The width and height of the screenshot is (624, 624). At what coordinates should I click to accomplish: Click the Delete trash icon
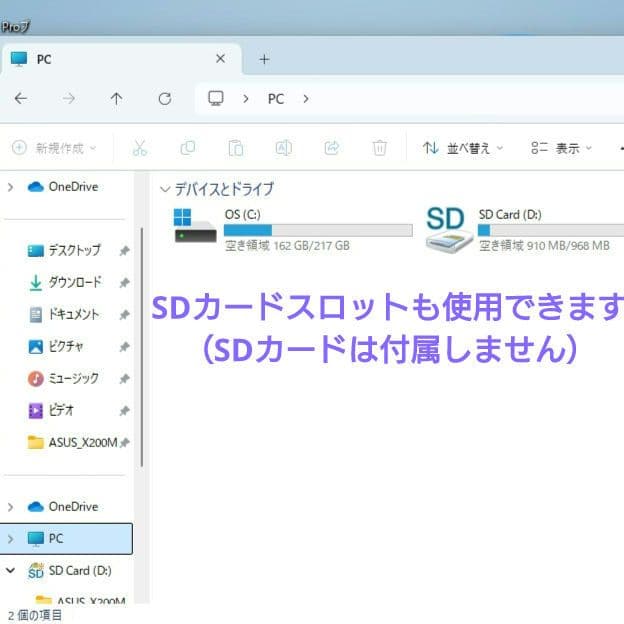[380, 148]
